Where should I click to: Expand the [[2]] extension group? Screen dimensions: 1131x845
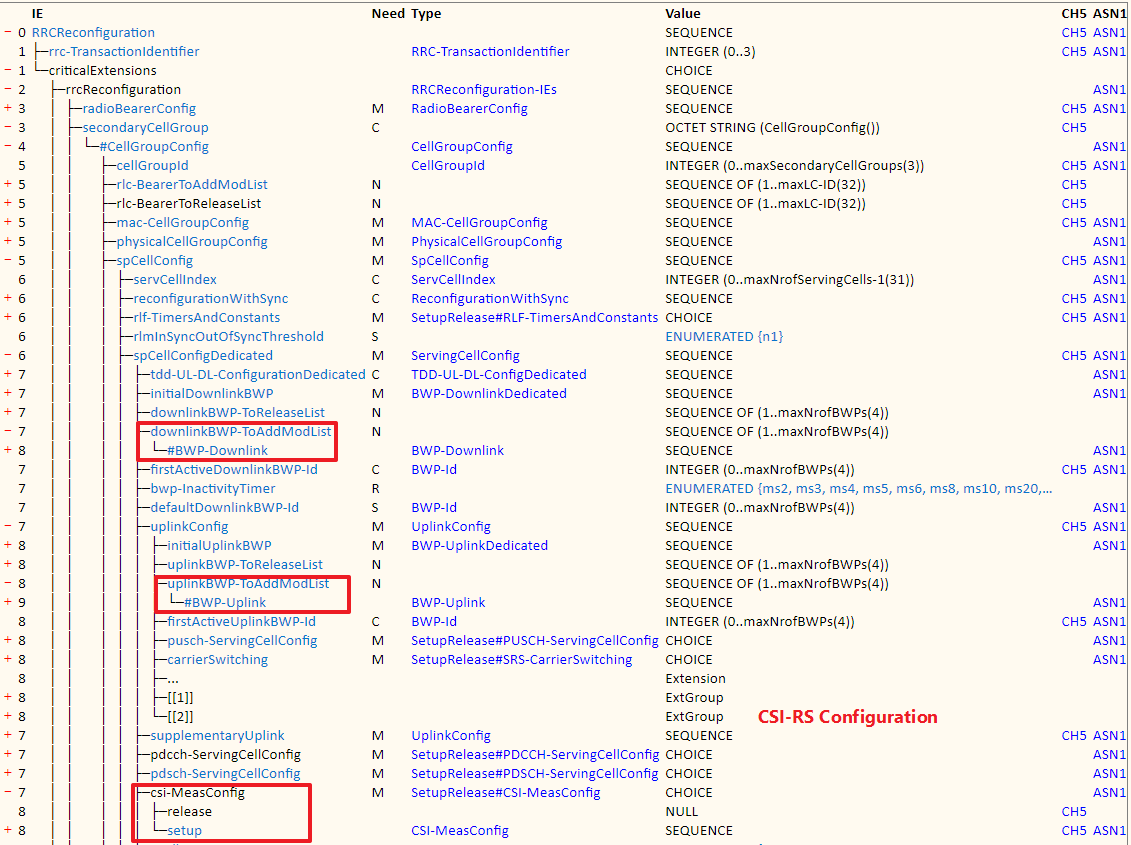tap(8, 717)
